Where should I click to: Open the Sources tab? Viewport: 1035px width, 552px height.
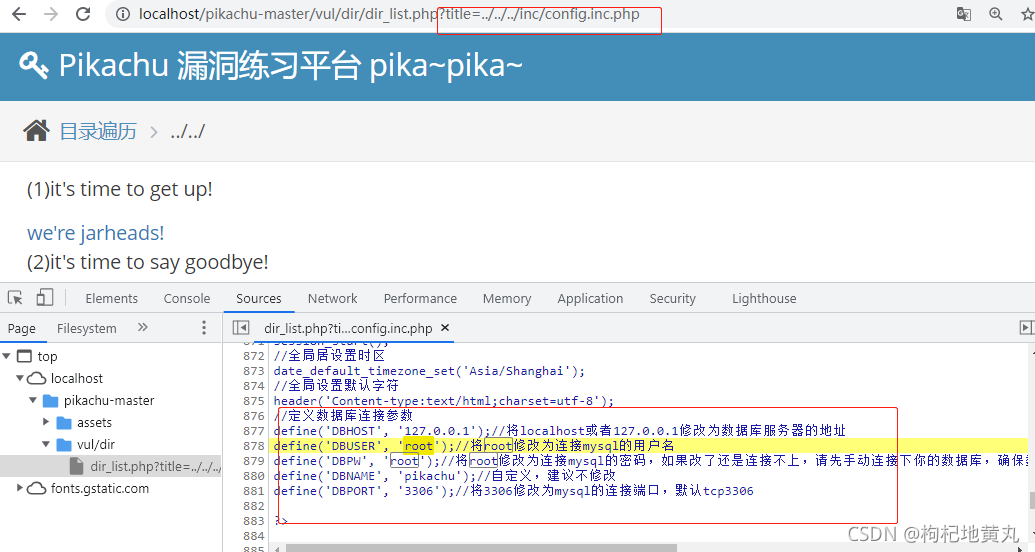[259, 298]
